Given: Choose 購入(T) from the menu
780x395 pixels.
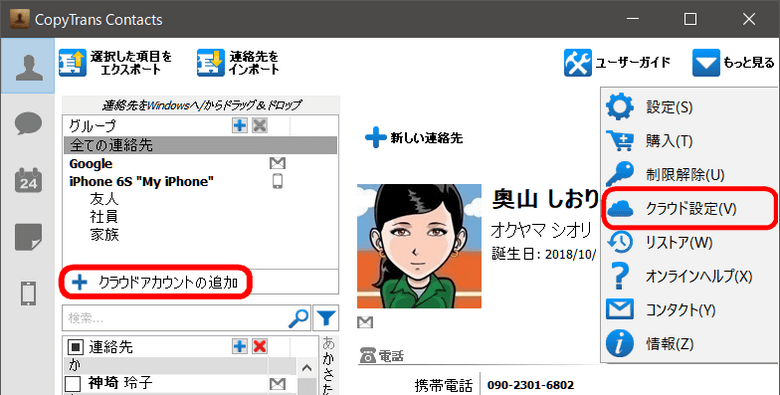Looking at the screenshot, I should pyautogui.click(x=689, y=141).
